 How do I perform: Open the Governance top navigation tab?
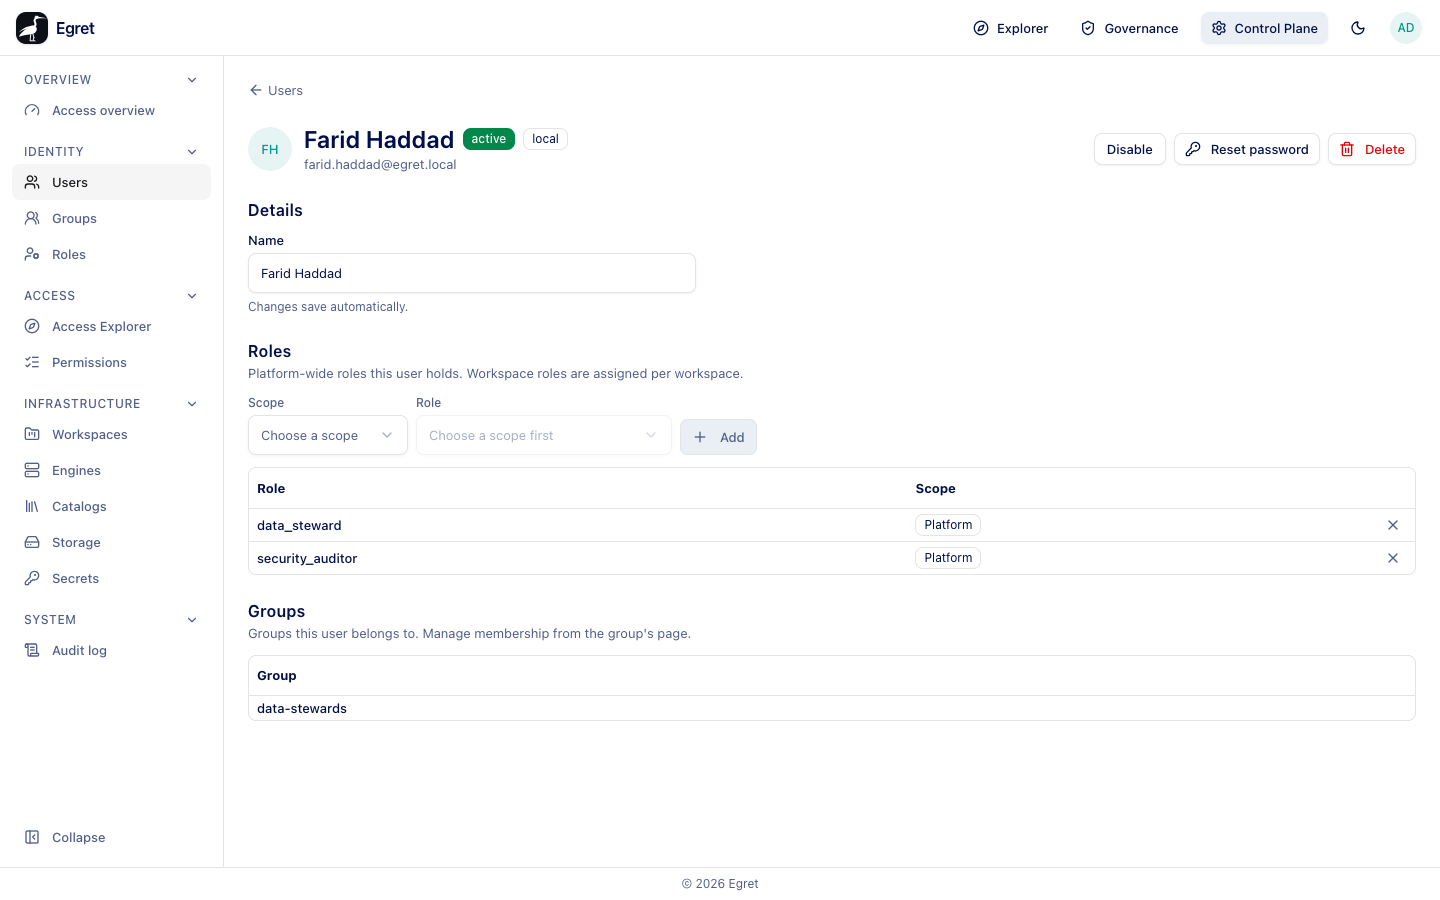coord(1130,28)
